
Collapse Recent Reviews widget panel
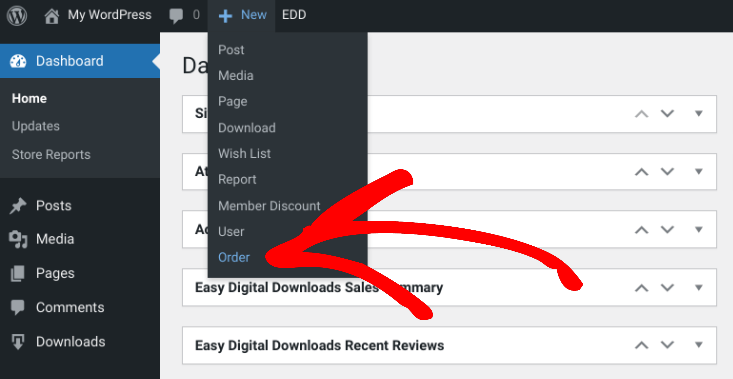pyautogui.click(x=699, y=345)
